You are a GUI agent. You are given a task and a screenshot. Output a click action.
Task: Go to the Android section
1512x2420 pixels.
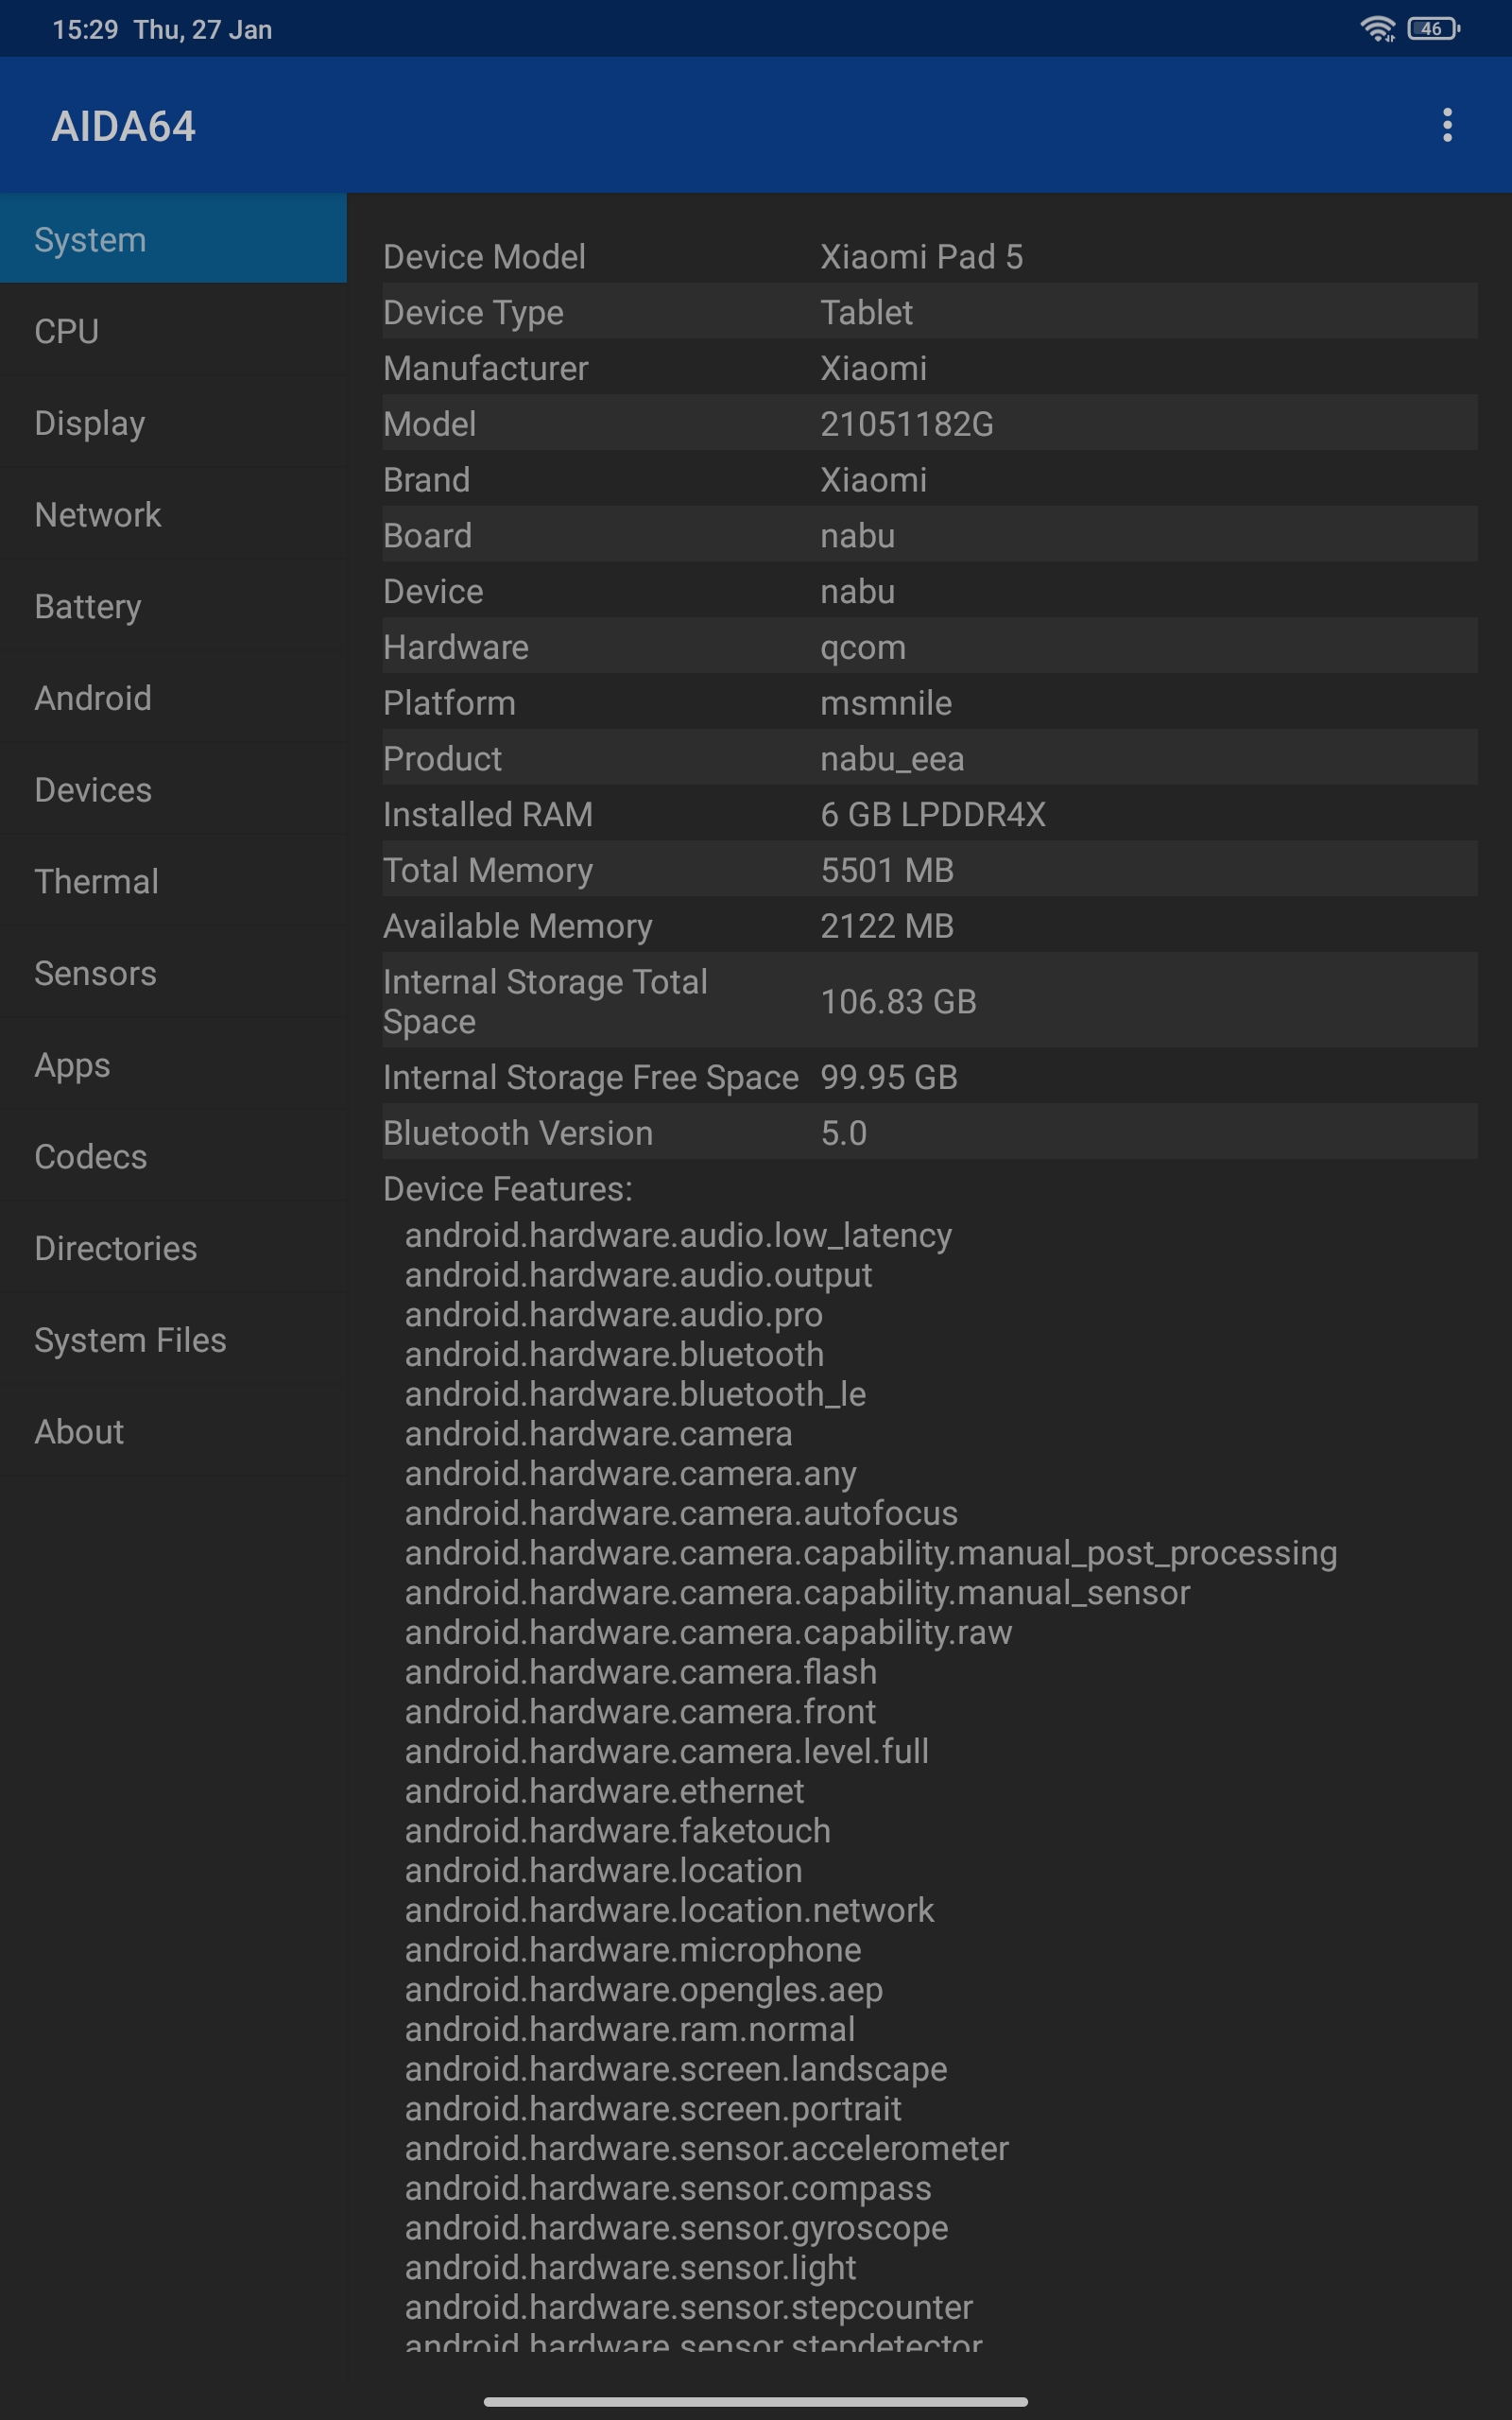pos(173,698)
